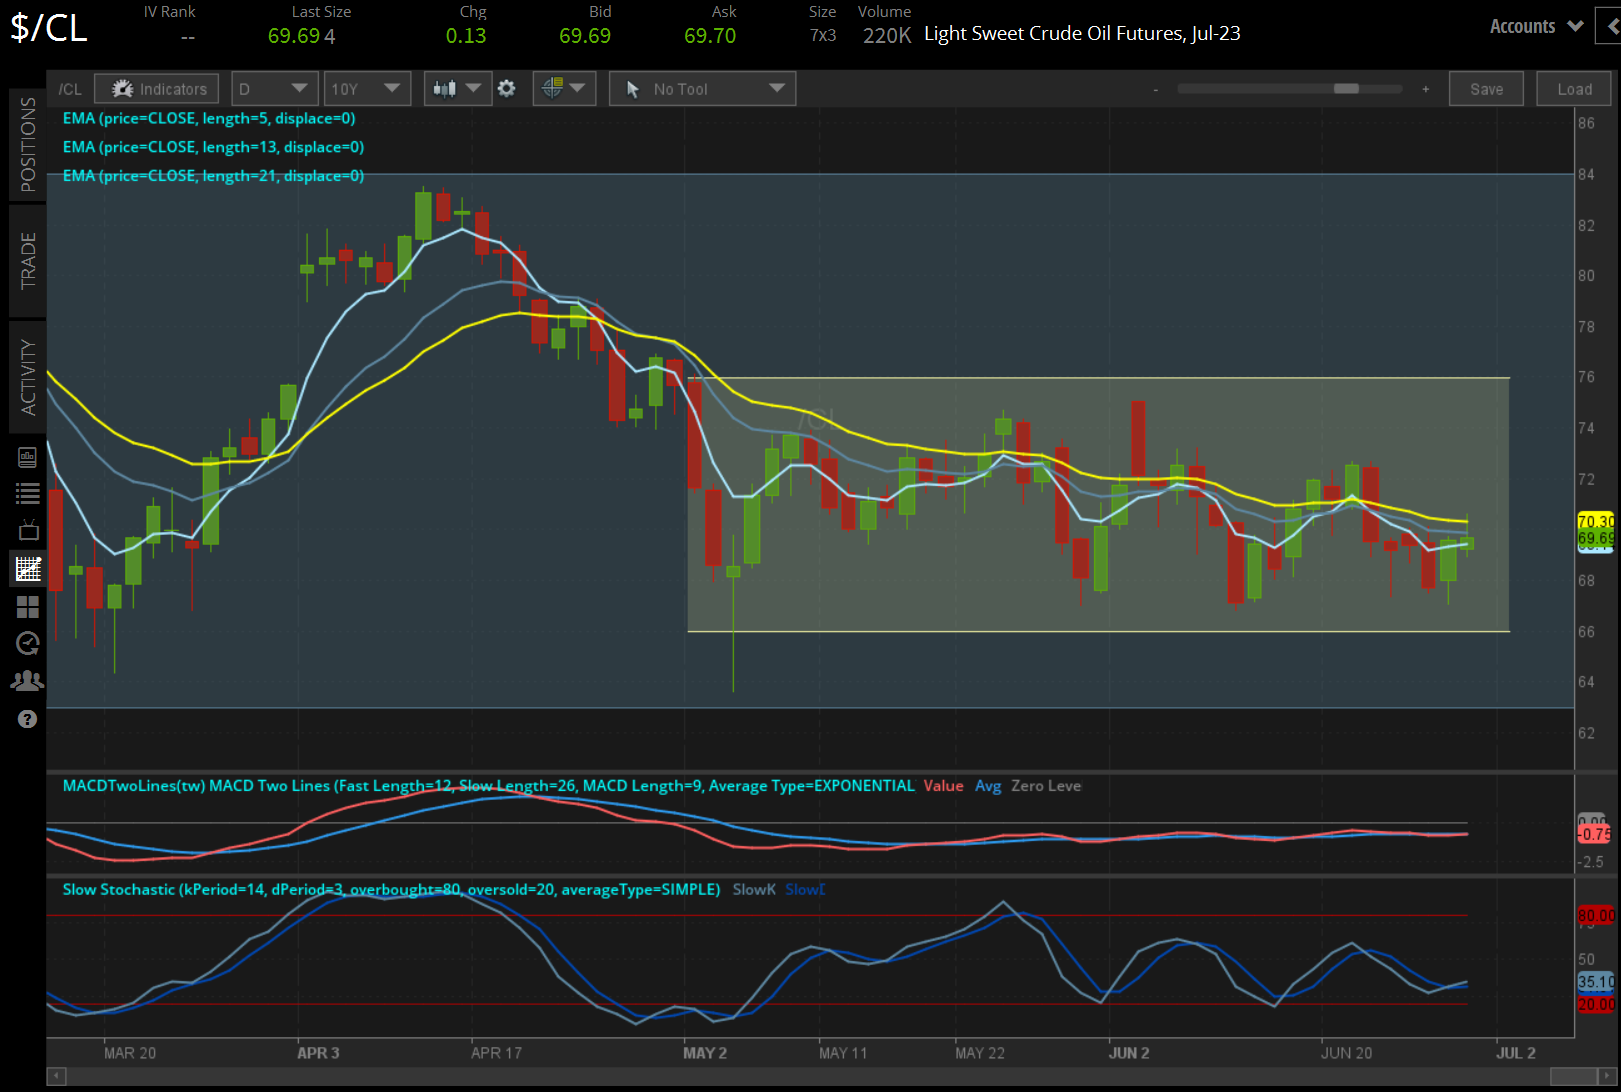Open the help question mark icon
The width and height of the screenshot is (1621, 1092).
[27, 718]
